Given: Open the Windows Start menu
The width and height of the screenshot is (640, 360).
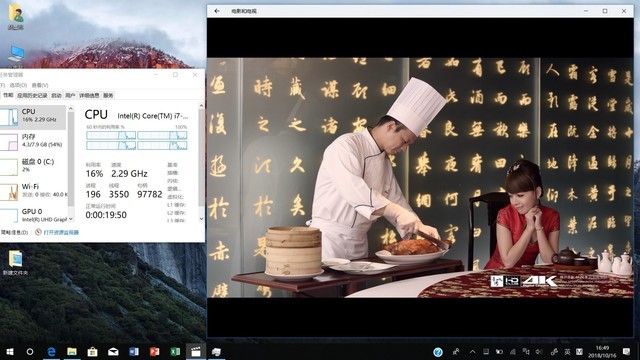Looking at the screenshot, I should pyautogui.click(x=10, y=351).
